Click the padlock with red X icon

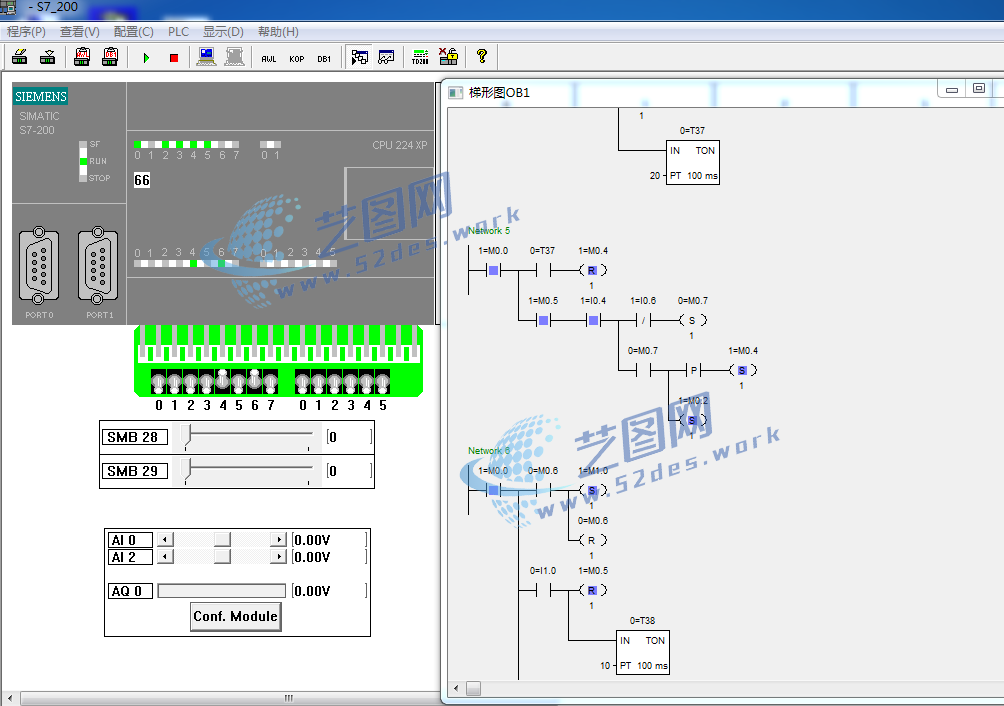[448, 57]
